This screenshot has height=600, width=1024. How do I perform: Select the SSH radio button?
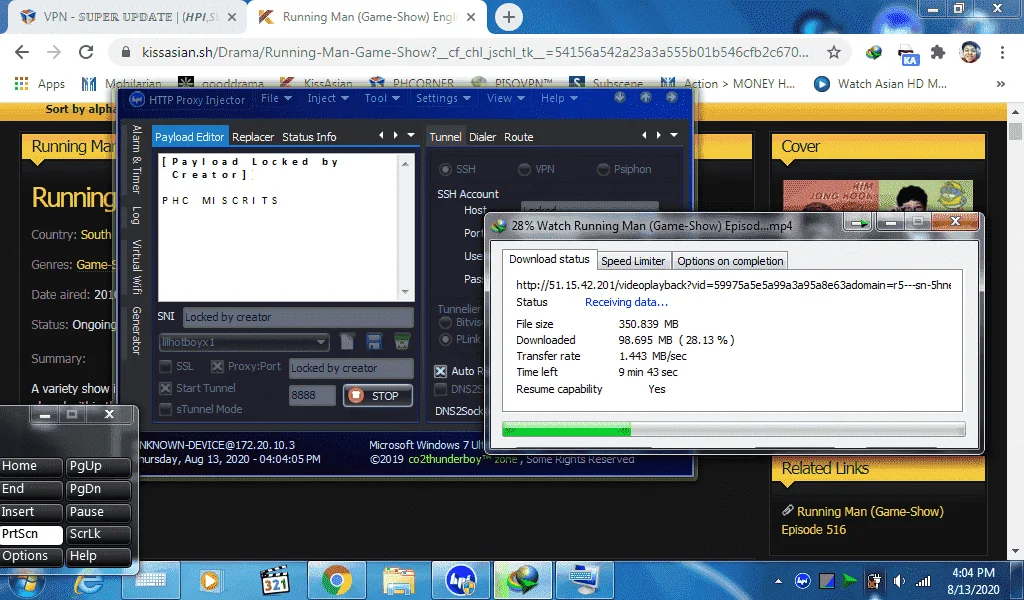point(445,169)
